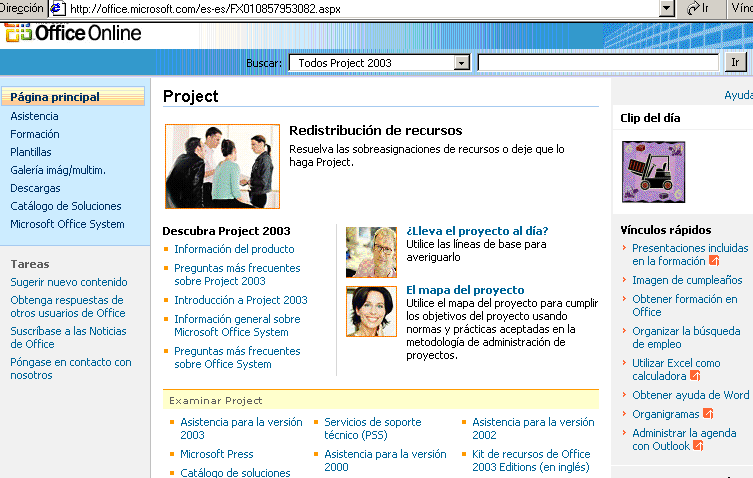
Task: Click the Internet Explorer page icon in address bar
Action: (x=58, y=8)
